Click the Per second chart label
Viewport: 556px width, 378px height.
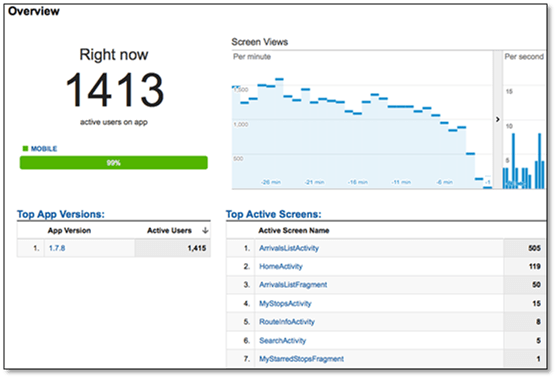coord(524,57)
